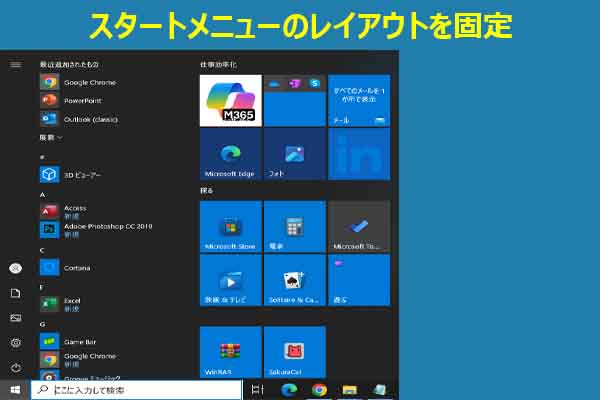Open the calculator tile
This screenshot has width=600, height=400.
tap(294, 227)
